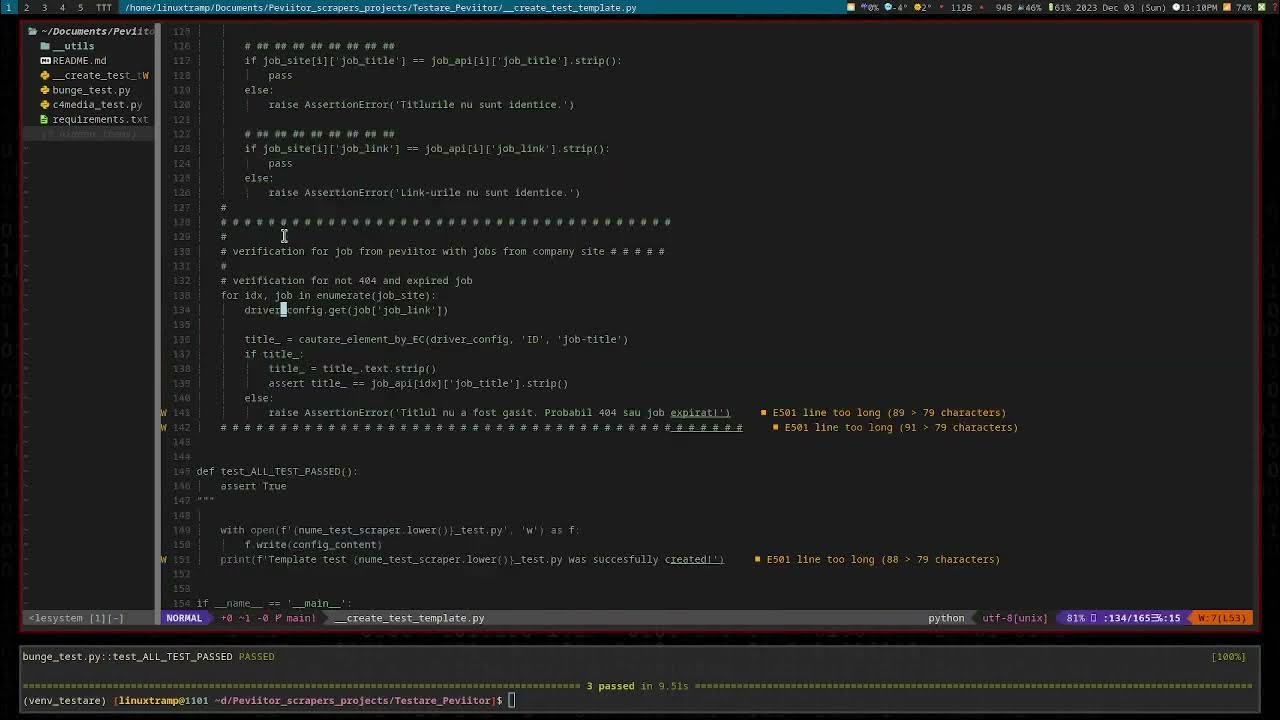Click the NORMAL mode indicator in statusline
Viewport: 1280px width, 720px height.
(x=184, y=618)
